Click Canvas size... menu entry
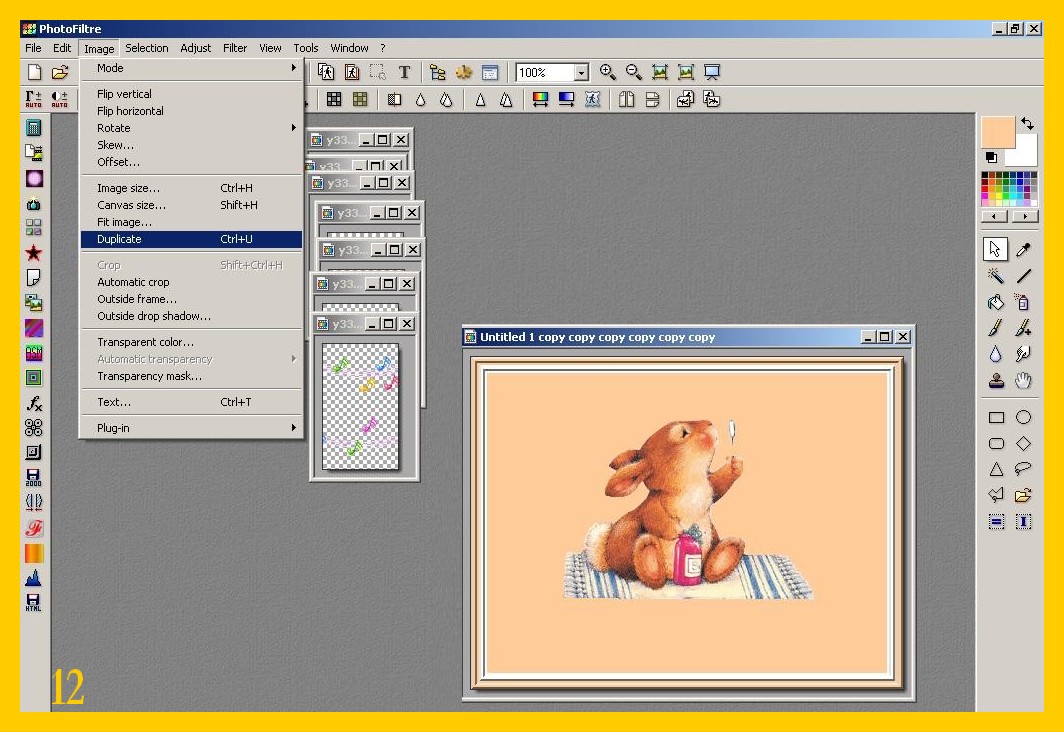 132,205
